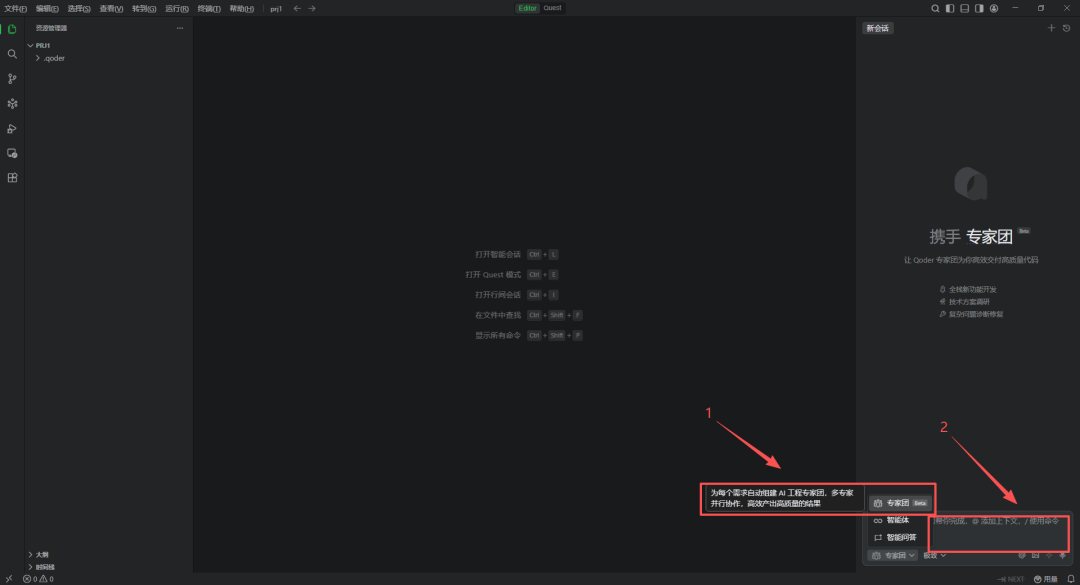This screenshot has height=585, width=1080.
Task: Click the new chat plus icon
Action: pos(1051,28)
